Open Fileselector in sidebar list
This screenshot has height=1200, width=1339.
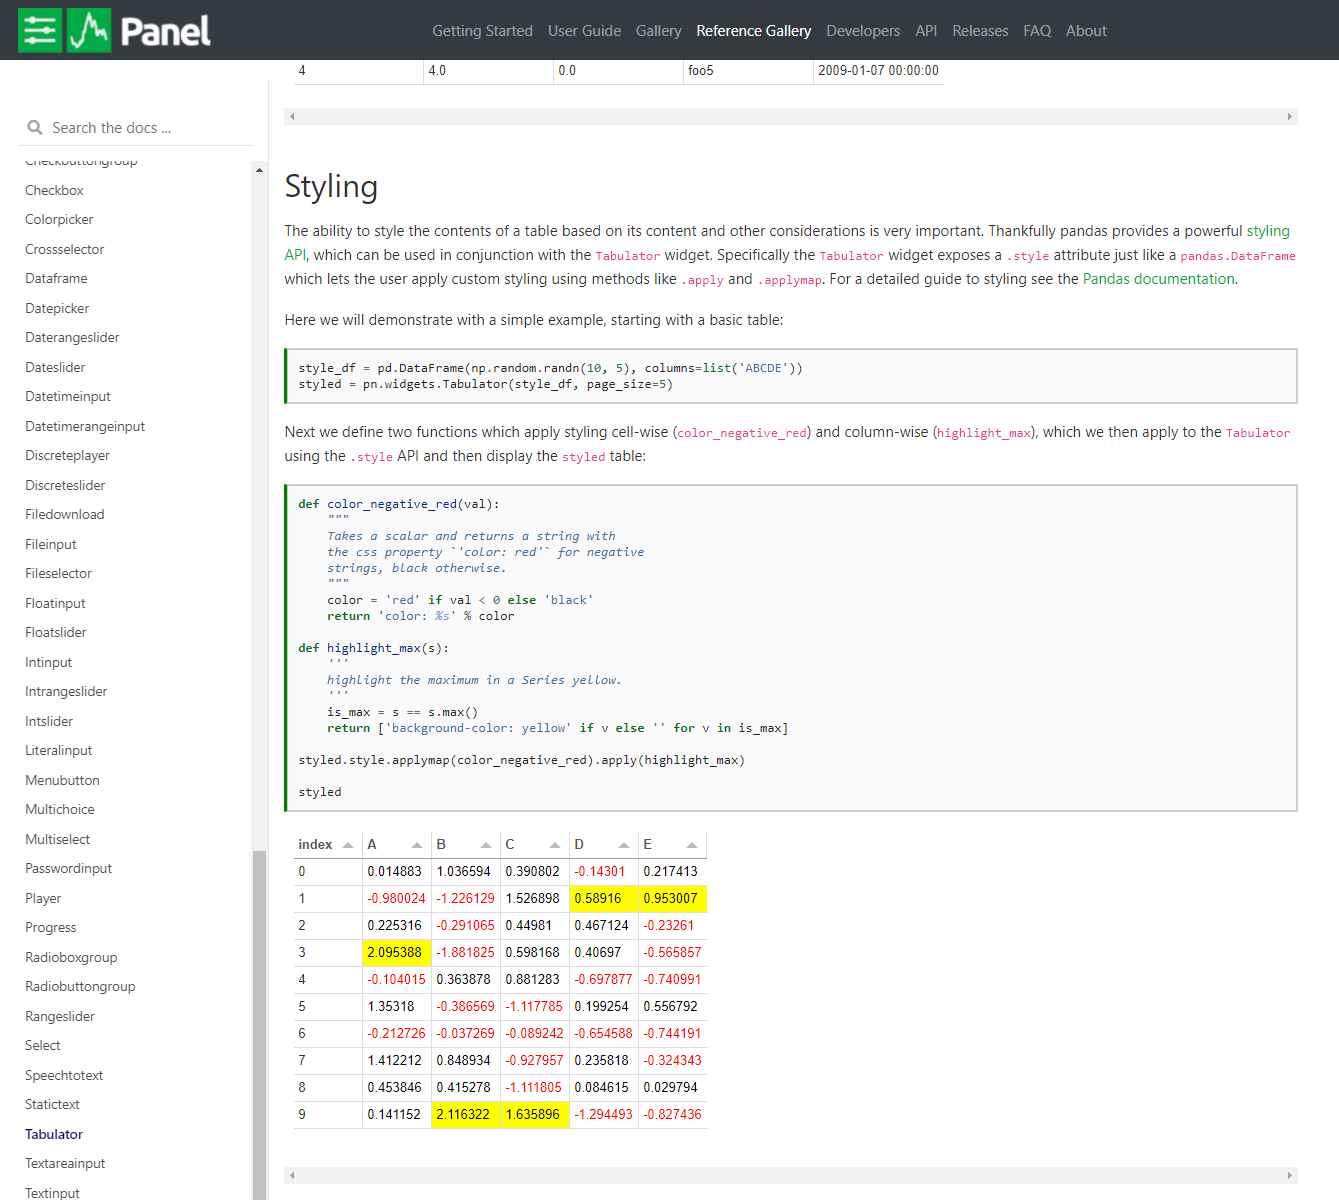(58, 573)
